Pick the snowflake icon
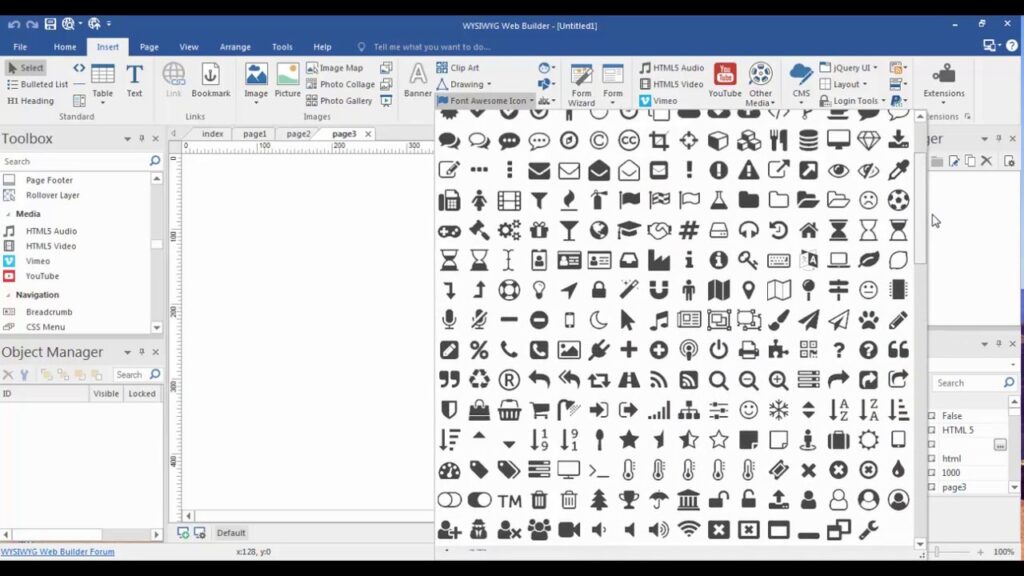The height and width of the screenshot is (576, 1024). [x=778, y=409]
